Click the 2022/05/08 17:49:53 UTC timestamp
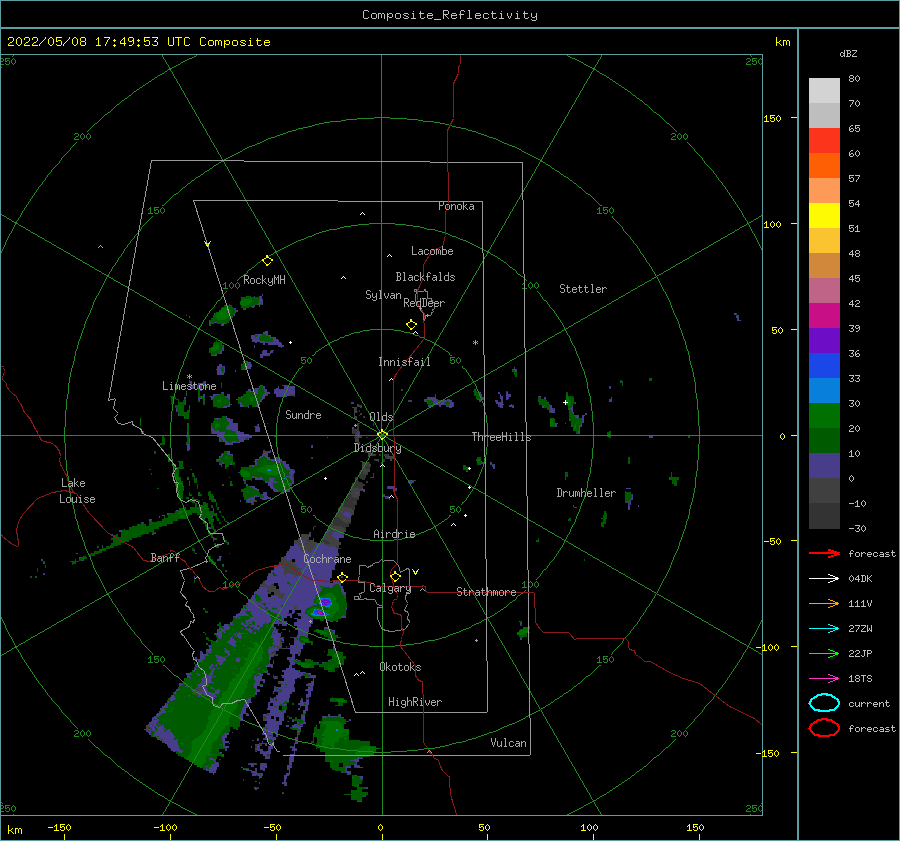 pos(138,42)
